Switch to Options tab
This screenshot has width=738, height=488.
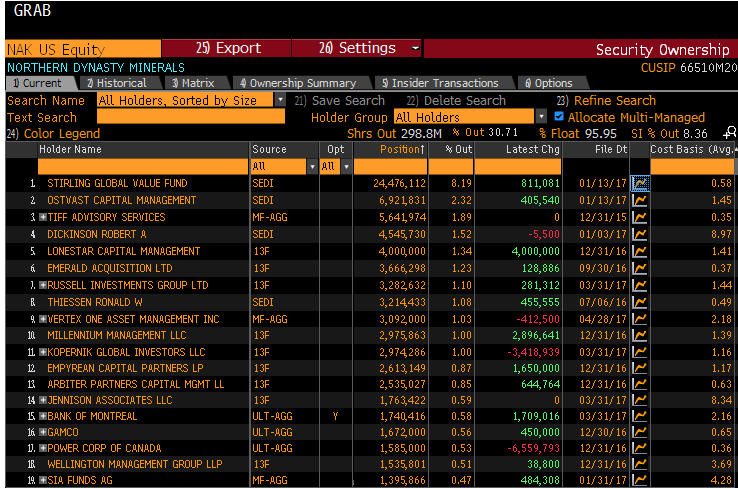[553, 83]
